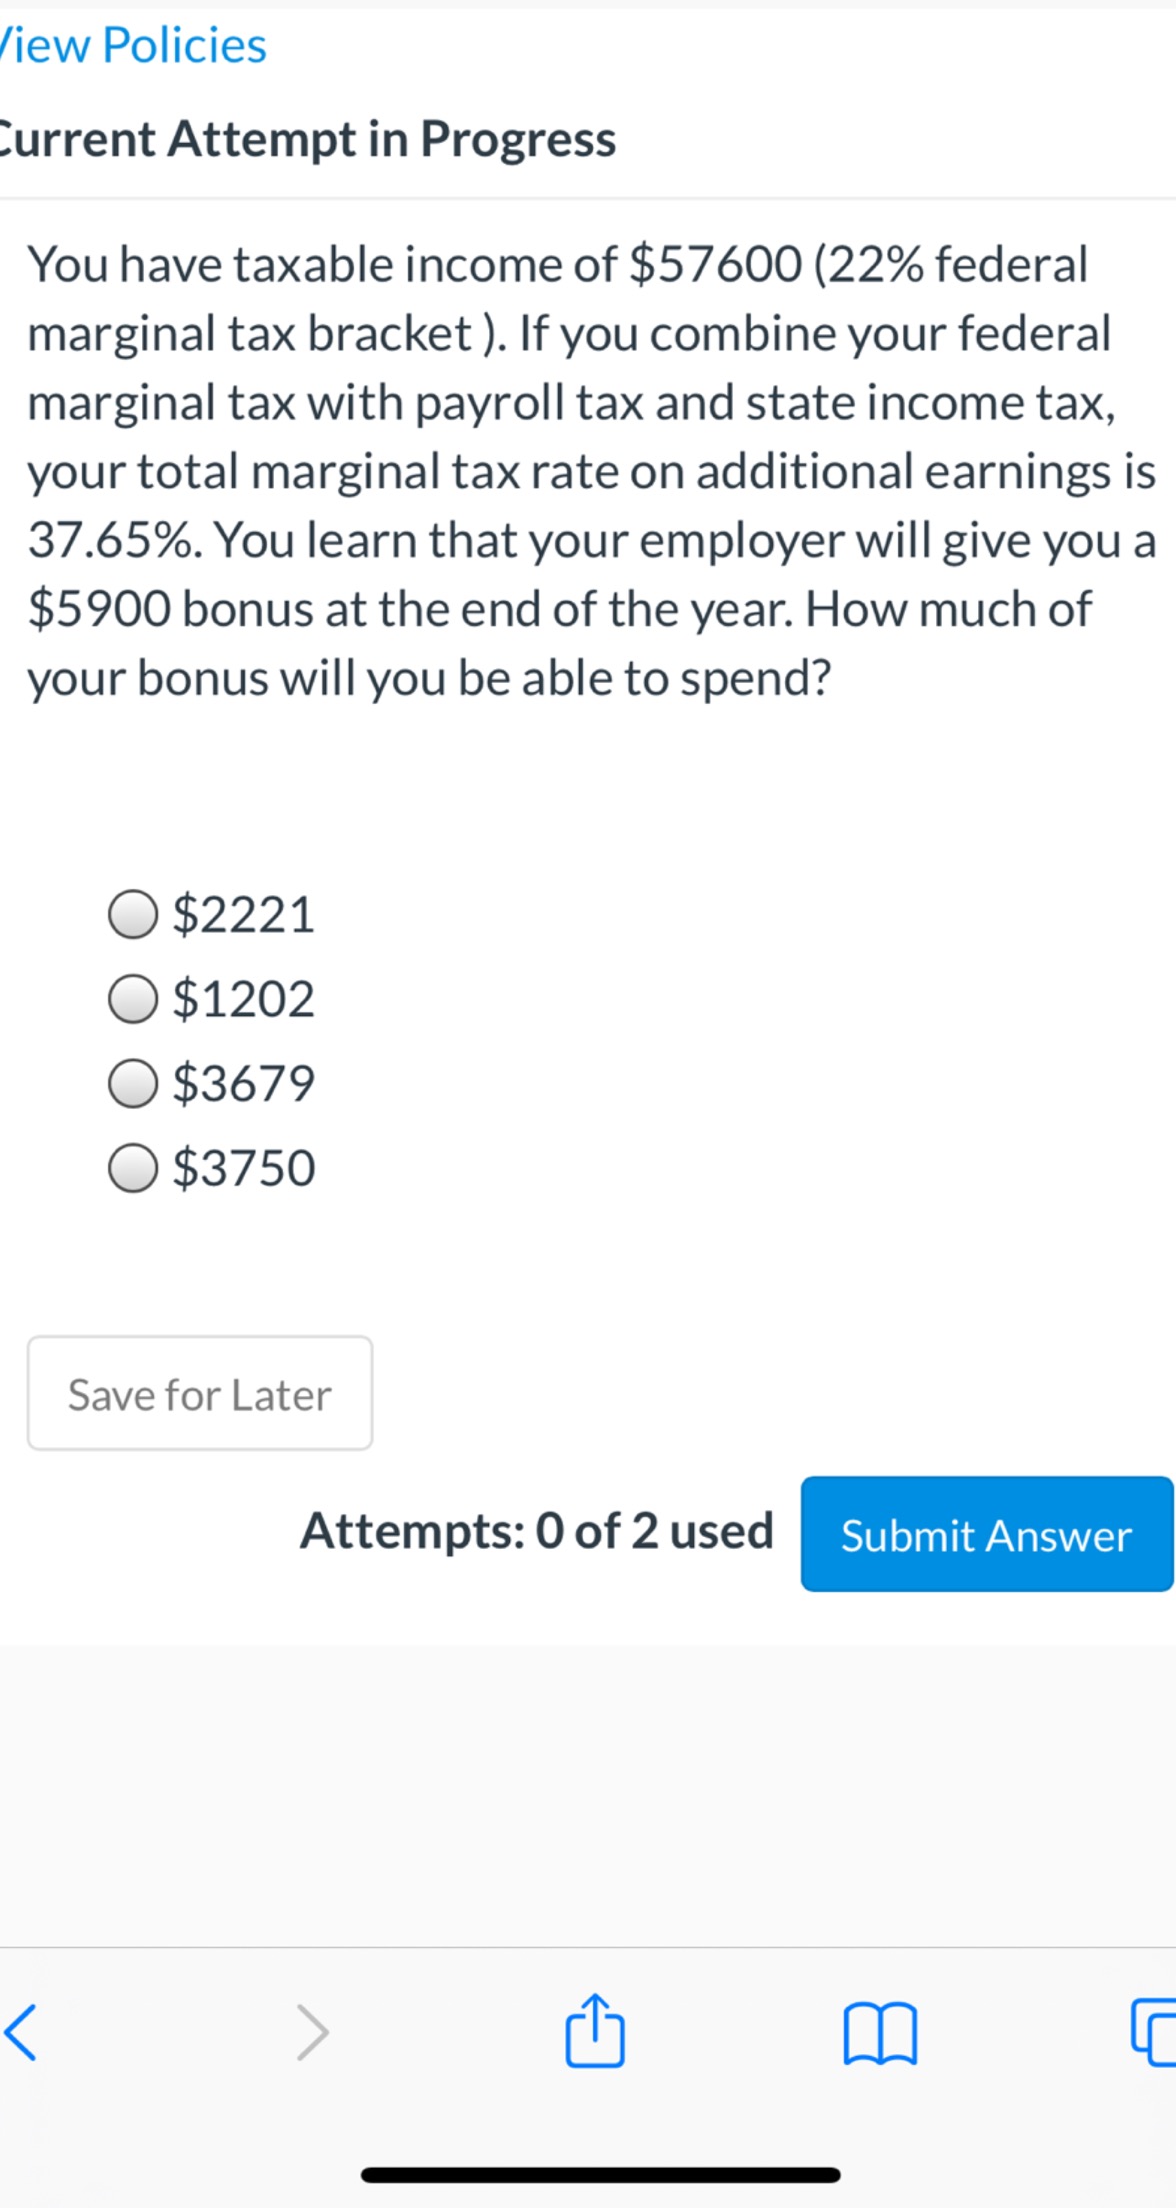Choose the $3679 answer choice
The width and height of the screenshot is (1176, 2208).
click(x=132, y=1083)
